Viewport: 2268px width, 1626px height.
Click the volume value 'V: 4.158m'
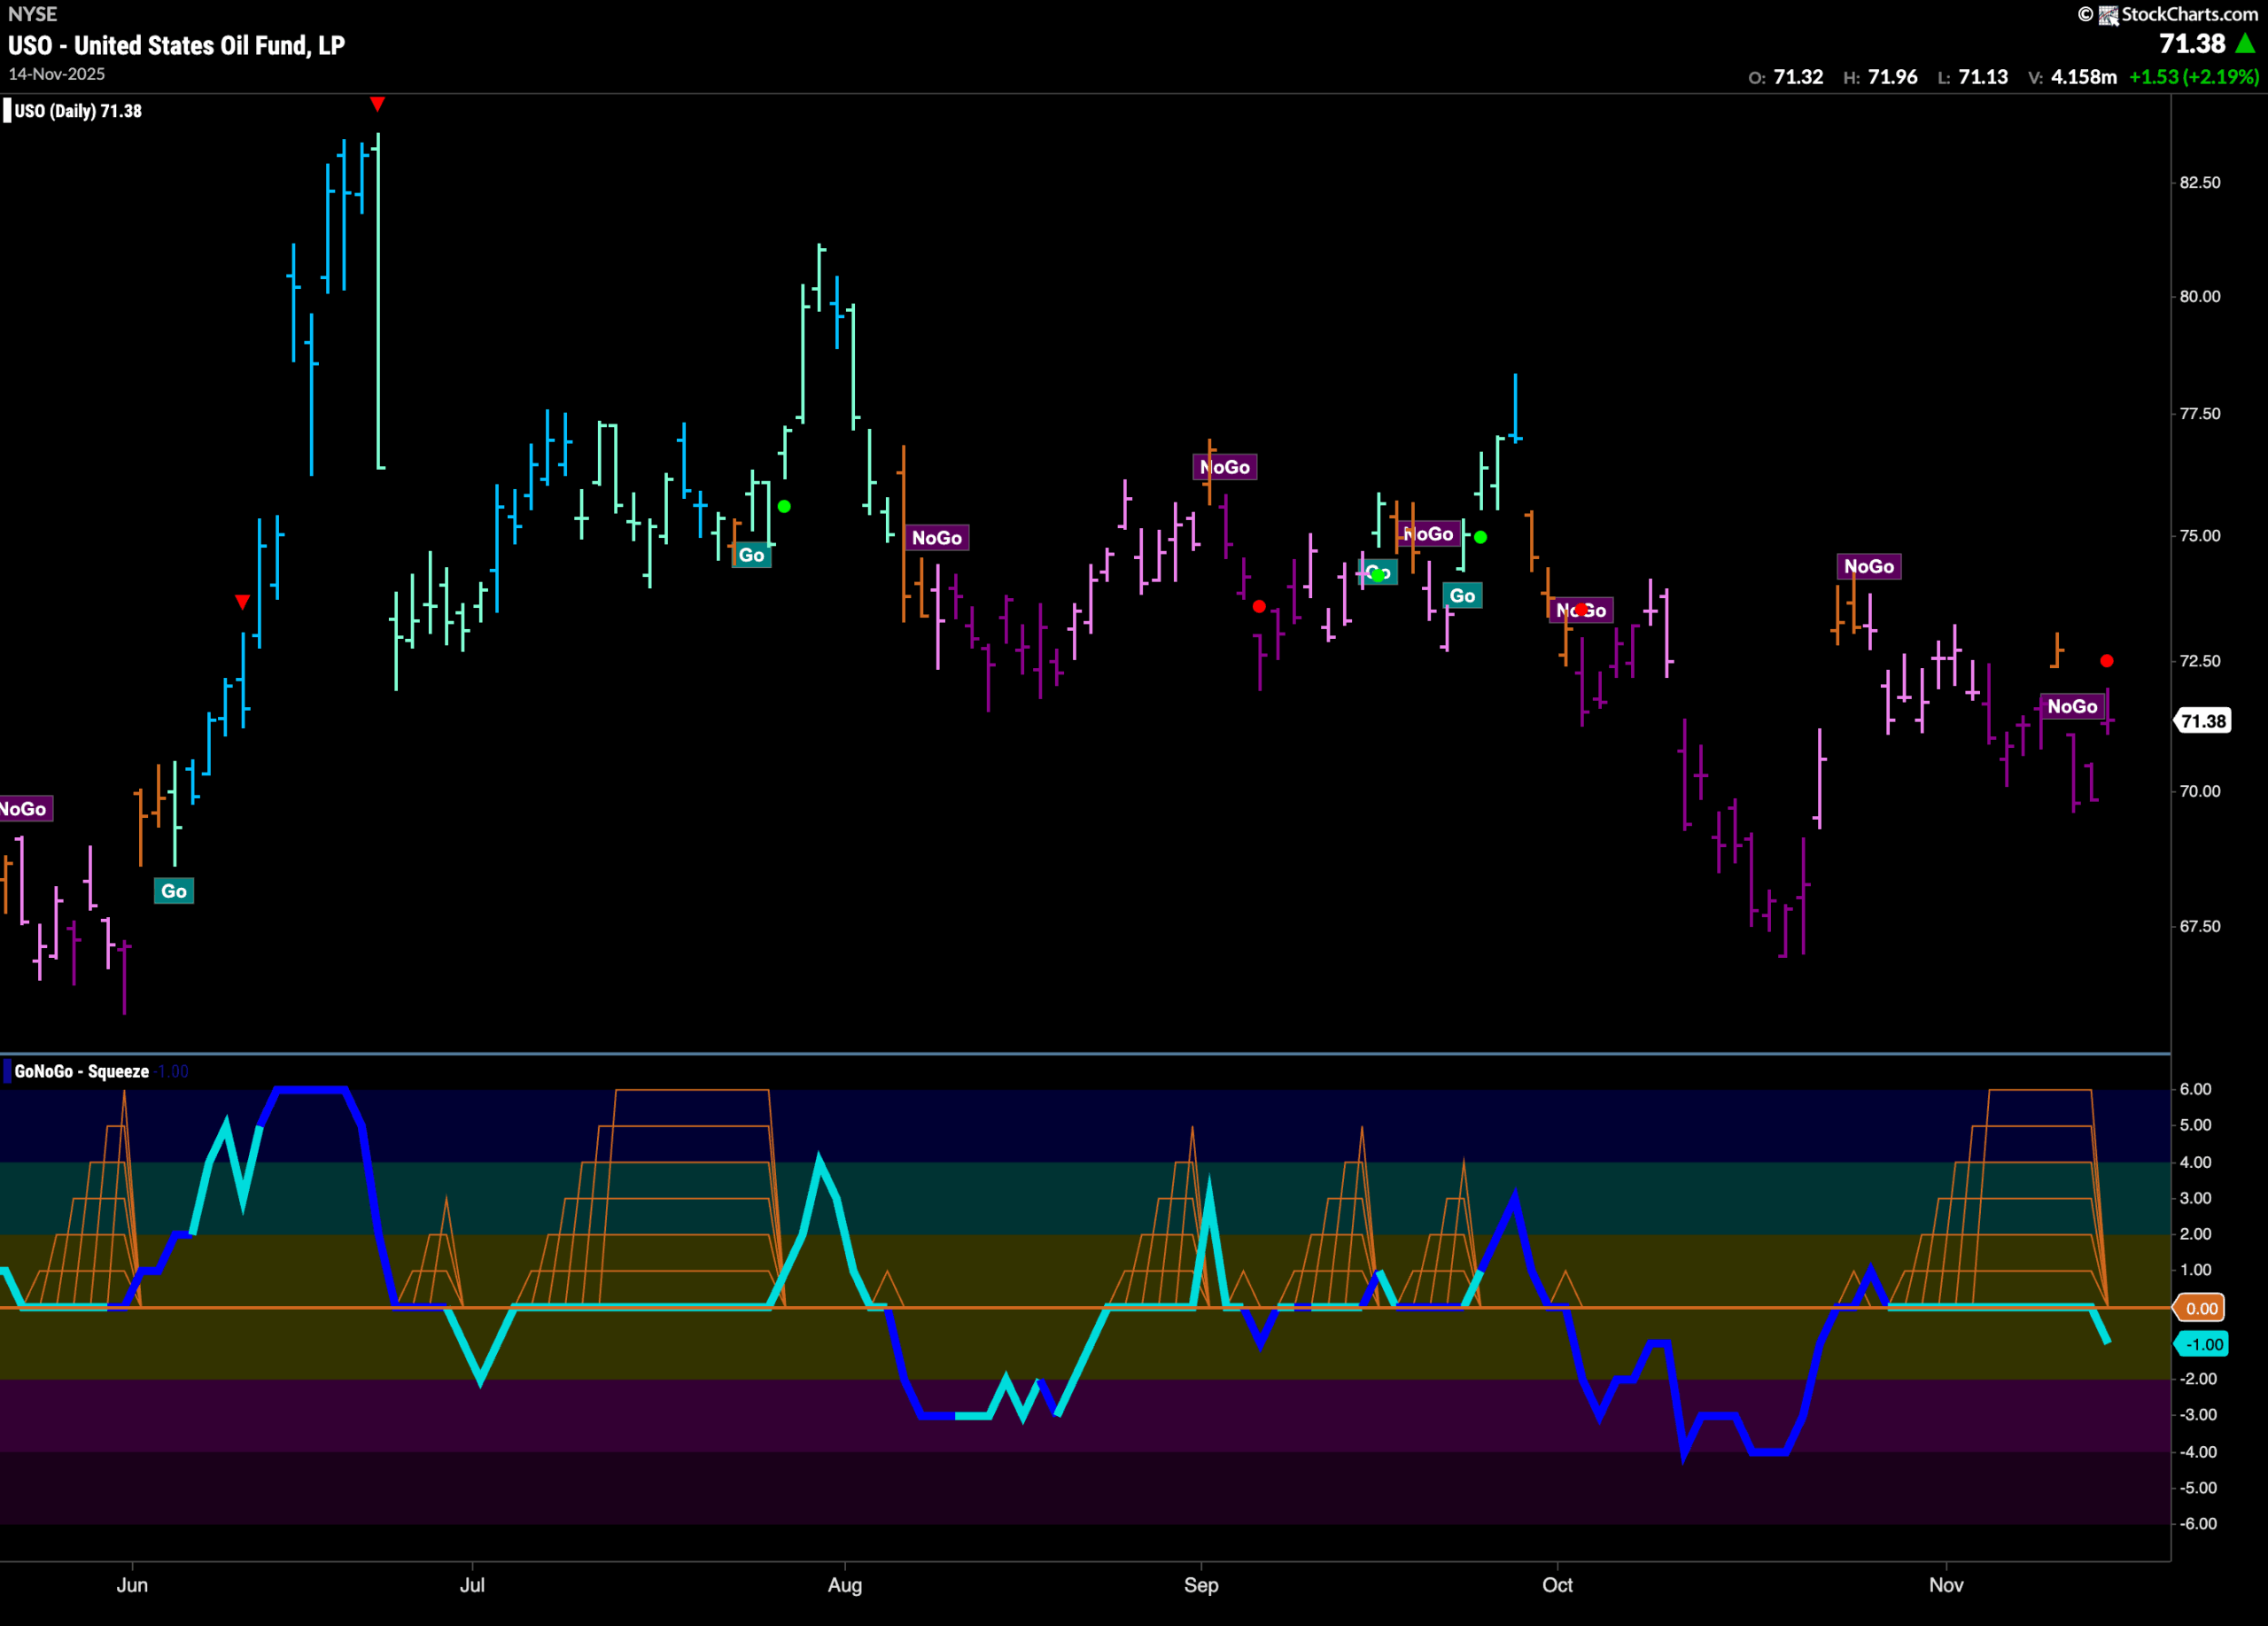point(2072,77)
